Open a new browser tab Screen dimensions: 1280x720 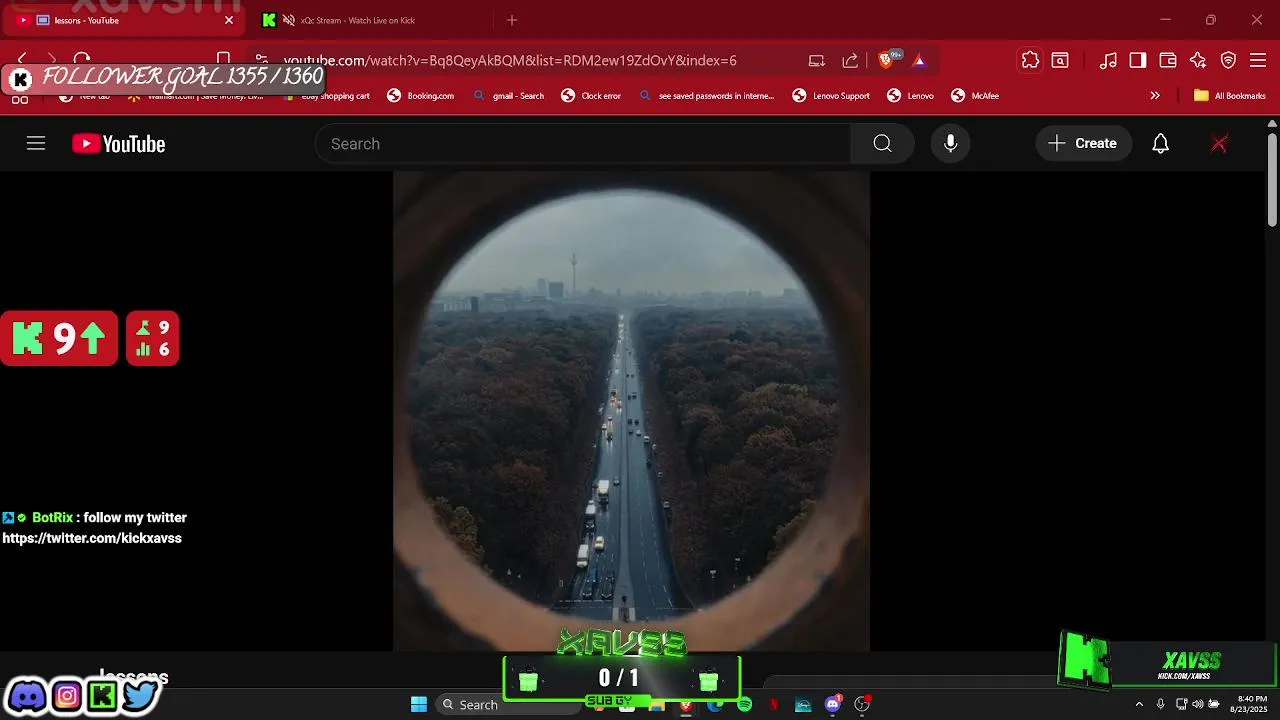pyautogui.click(x=512, y=20)
